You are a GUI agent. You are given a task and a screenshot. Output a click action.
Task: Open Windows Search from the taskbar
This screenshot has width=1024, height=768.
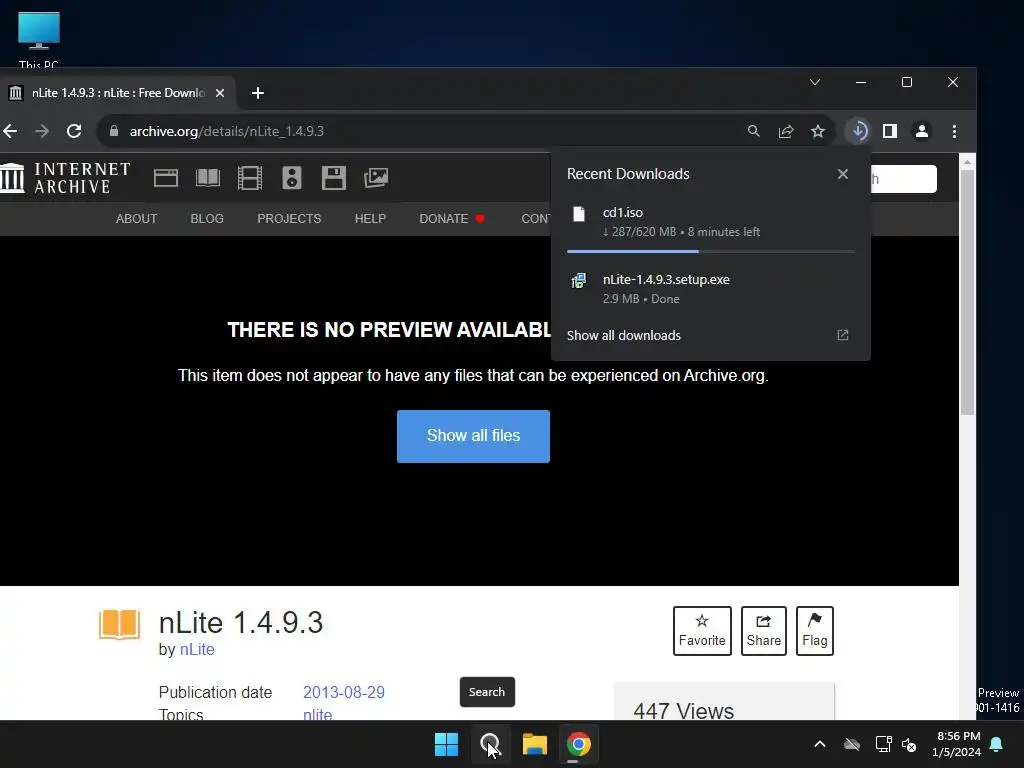[x=490, y=744]
